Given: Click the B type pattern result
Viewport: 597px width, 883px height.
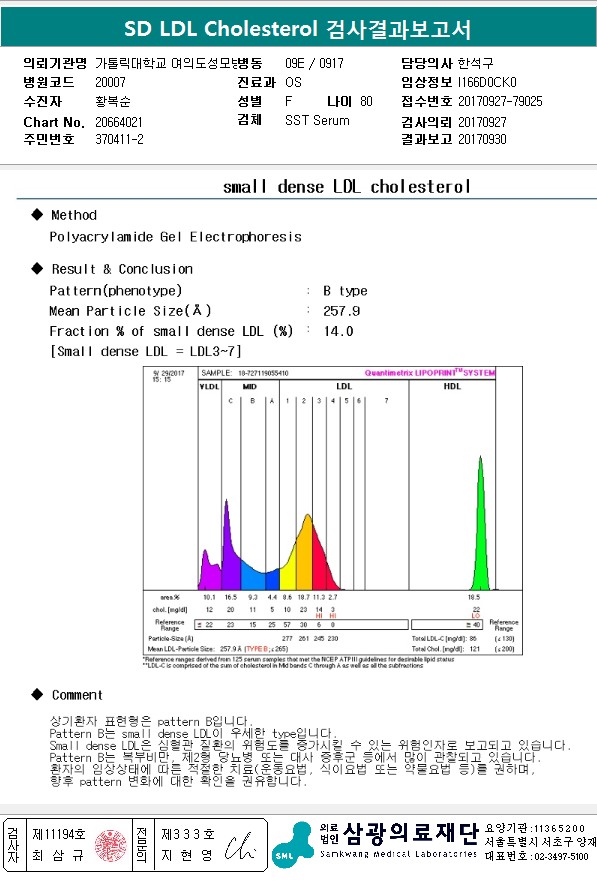Looking at the screenshot, I should click(x=345, y=291).
